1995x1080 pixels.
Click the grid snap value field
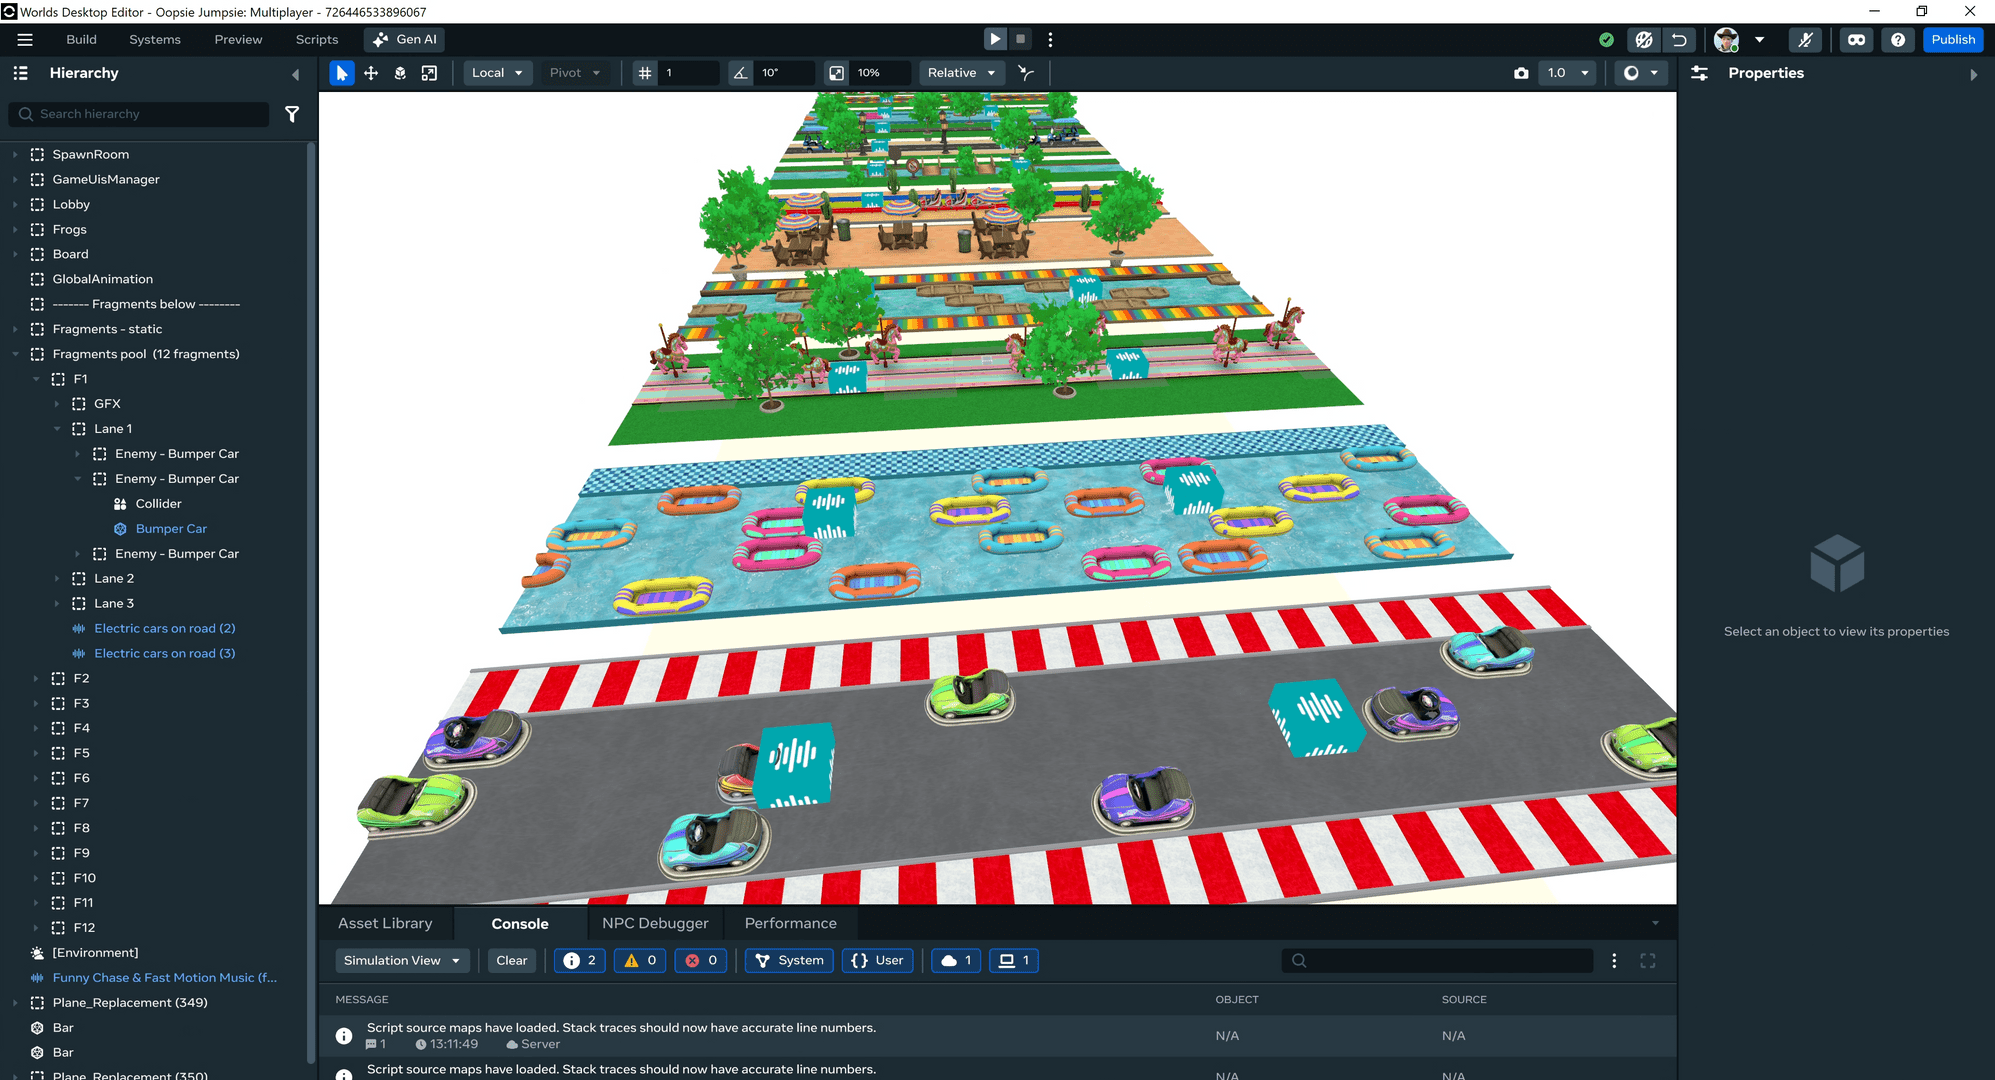click(690, 73)
